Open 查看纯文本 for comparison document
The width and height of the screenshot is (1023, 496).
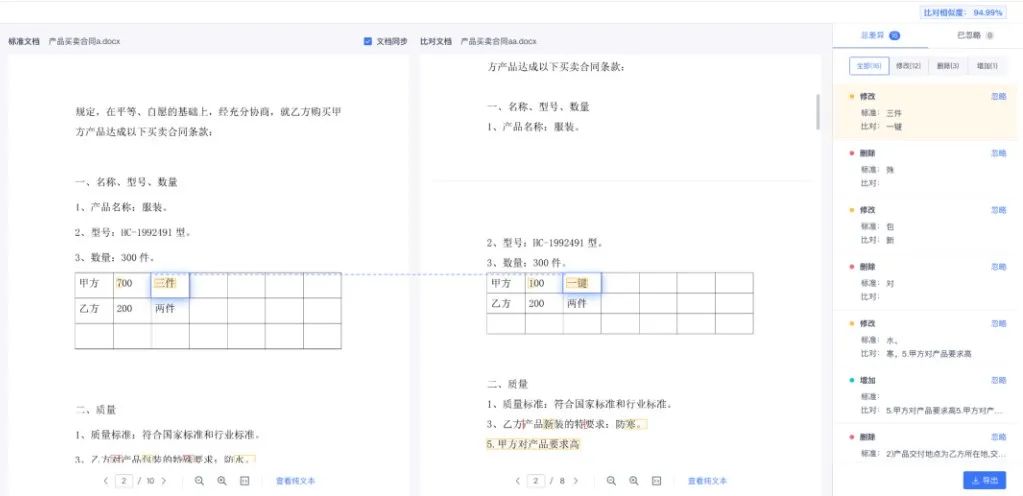[707, 481]
